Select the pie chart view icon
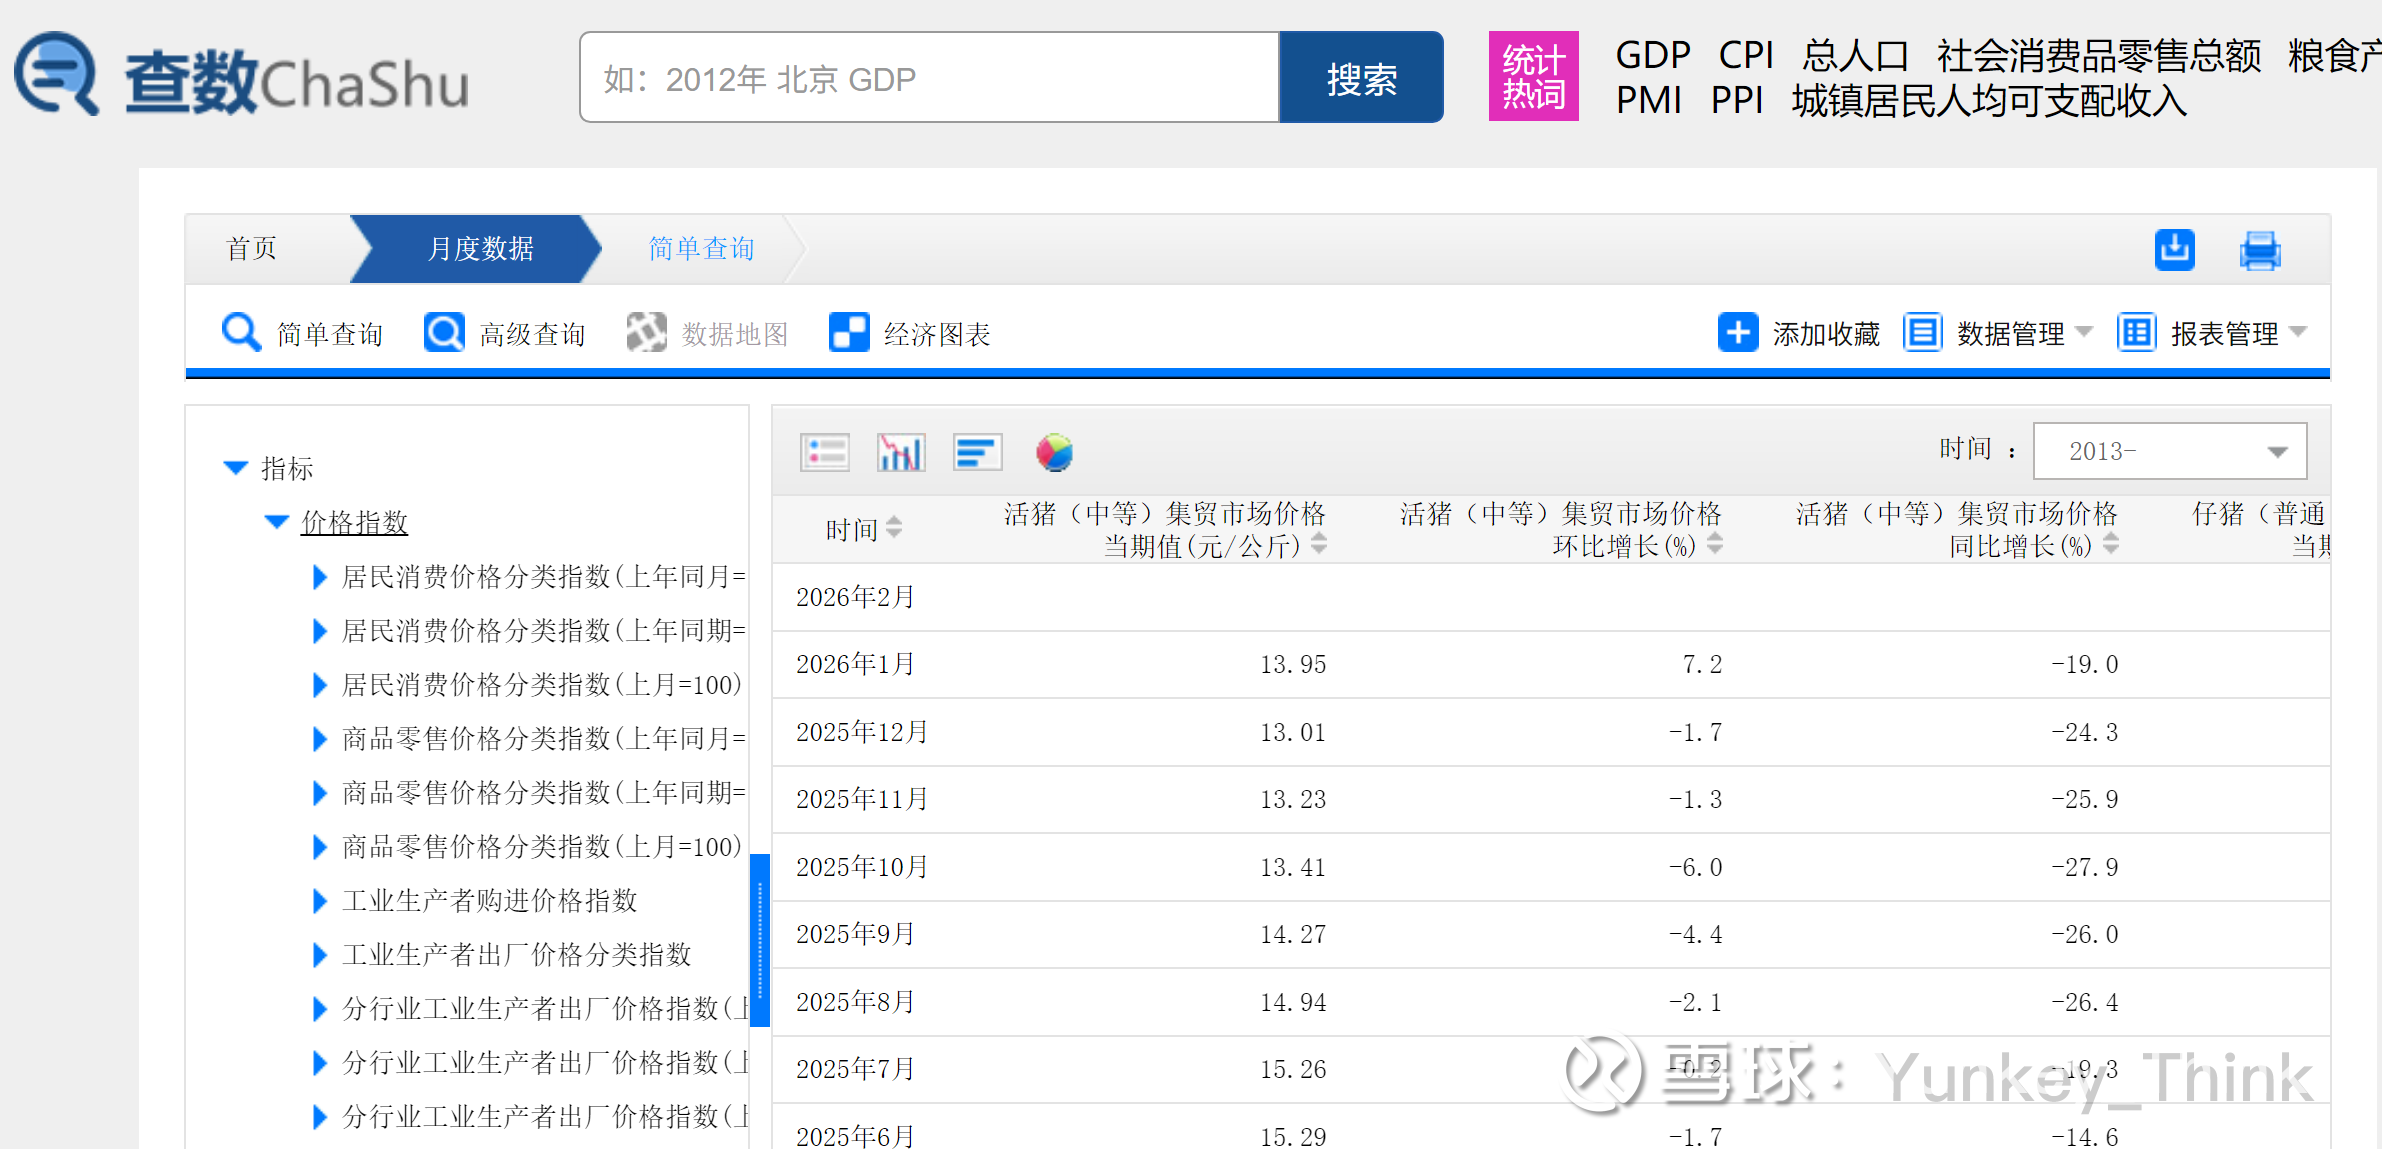 (1054, 452)
